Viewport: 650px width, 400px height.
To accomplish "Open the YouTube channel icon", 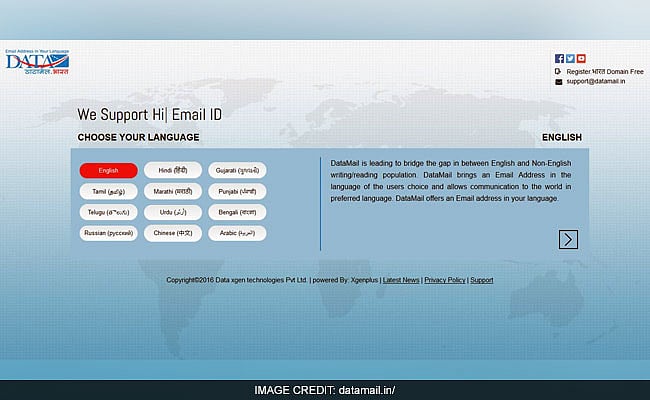I will (x=581, y=59).
